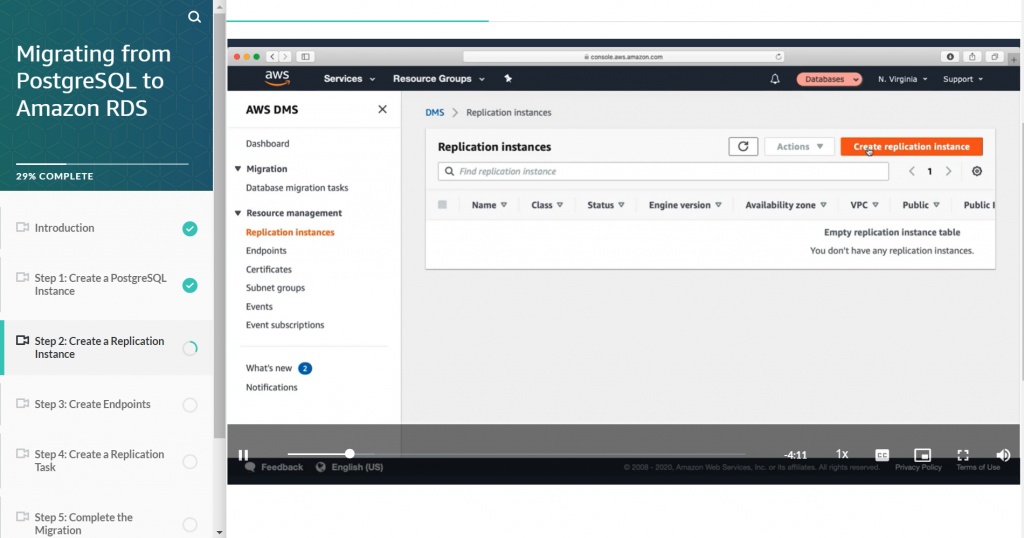Open the Actions dropdown
1024x538 pixels.
click(x=799, y=146)
